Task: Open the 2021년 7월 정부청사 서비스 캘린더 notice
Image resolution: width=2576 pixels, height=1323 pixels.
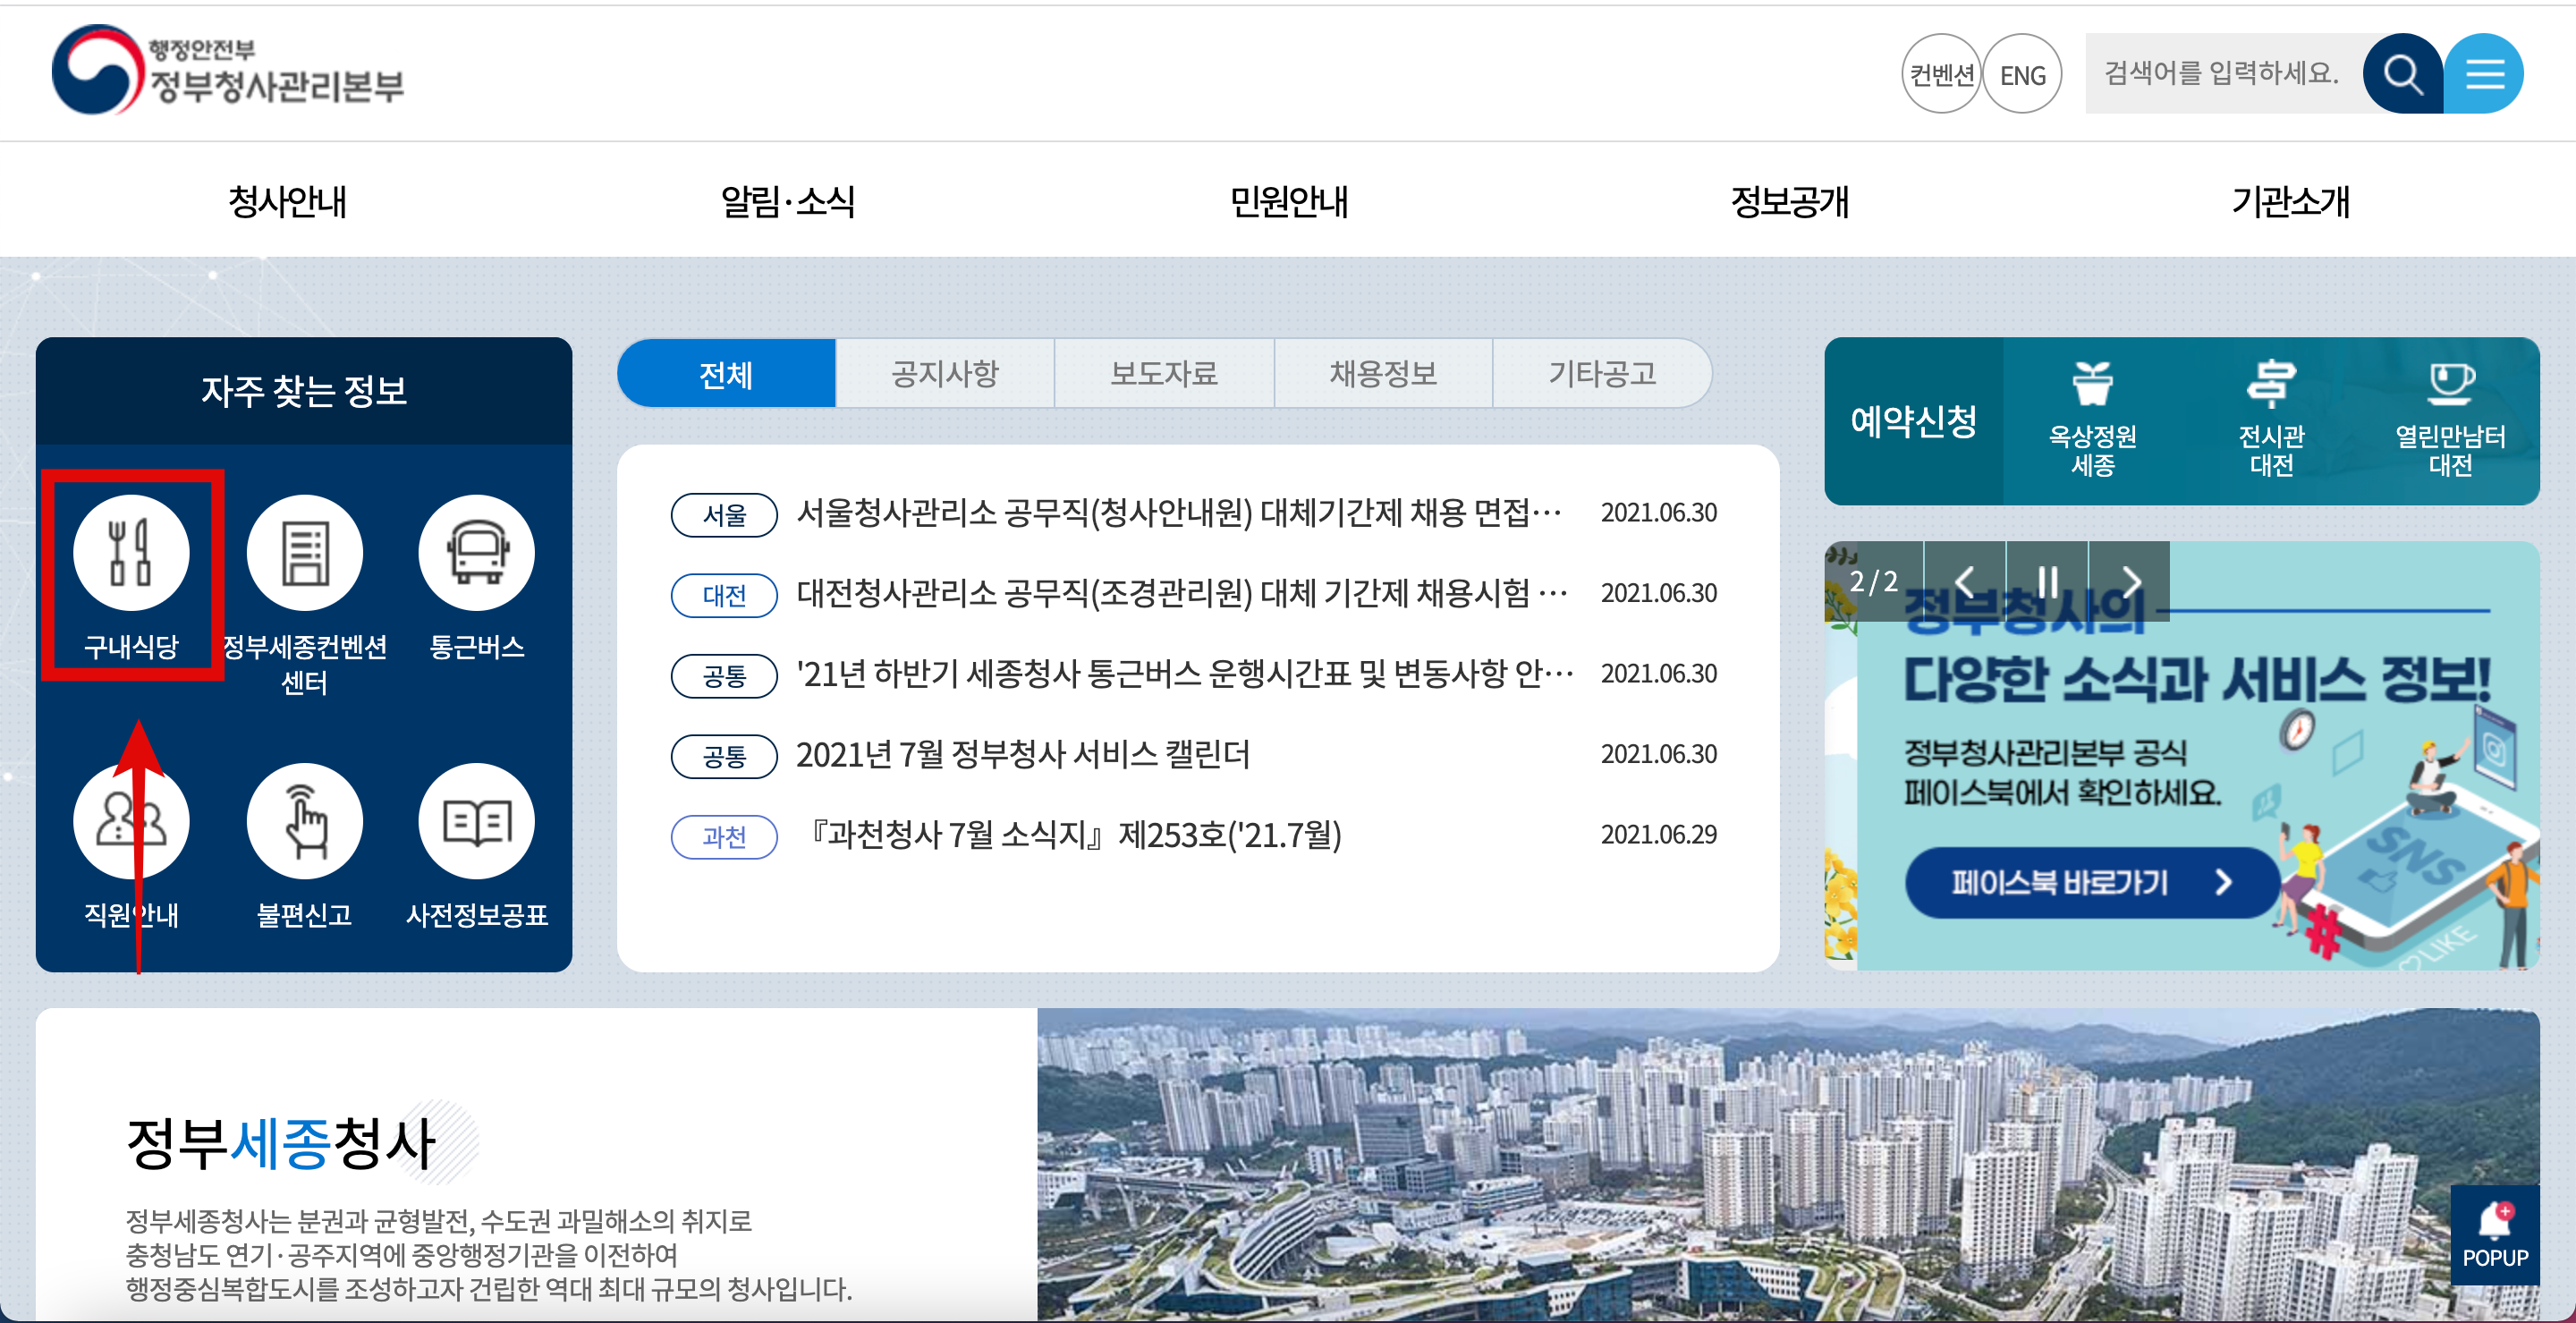Action: pos(1022,755)
